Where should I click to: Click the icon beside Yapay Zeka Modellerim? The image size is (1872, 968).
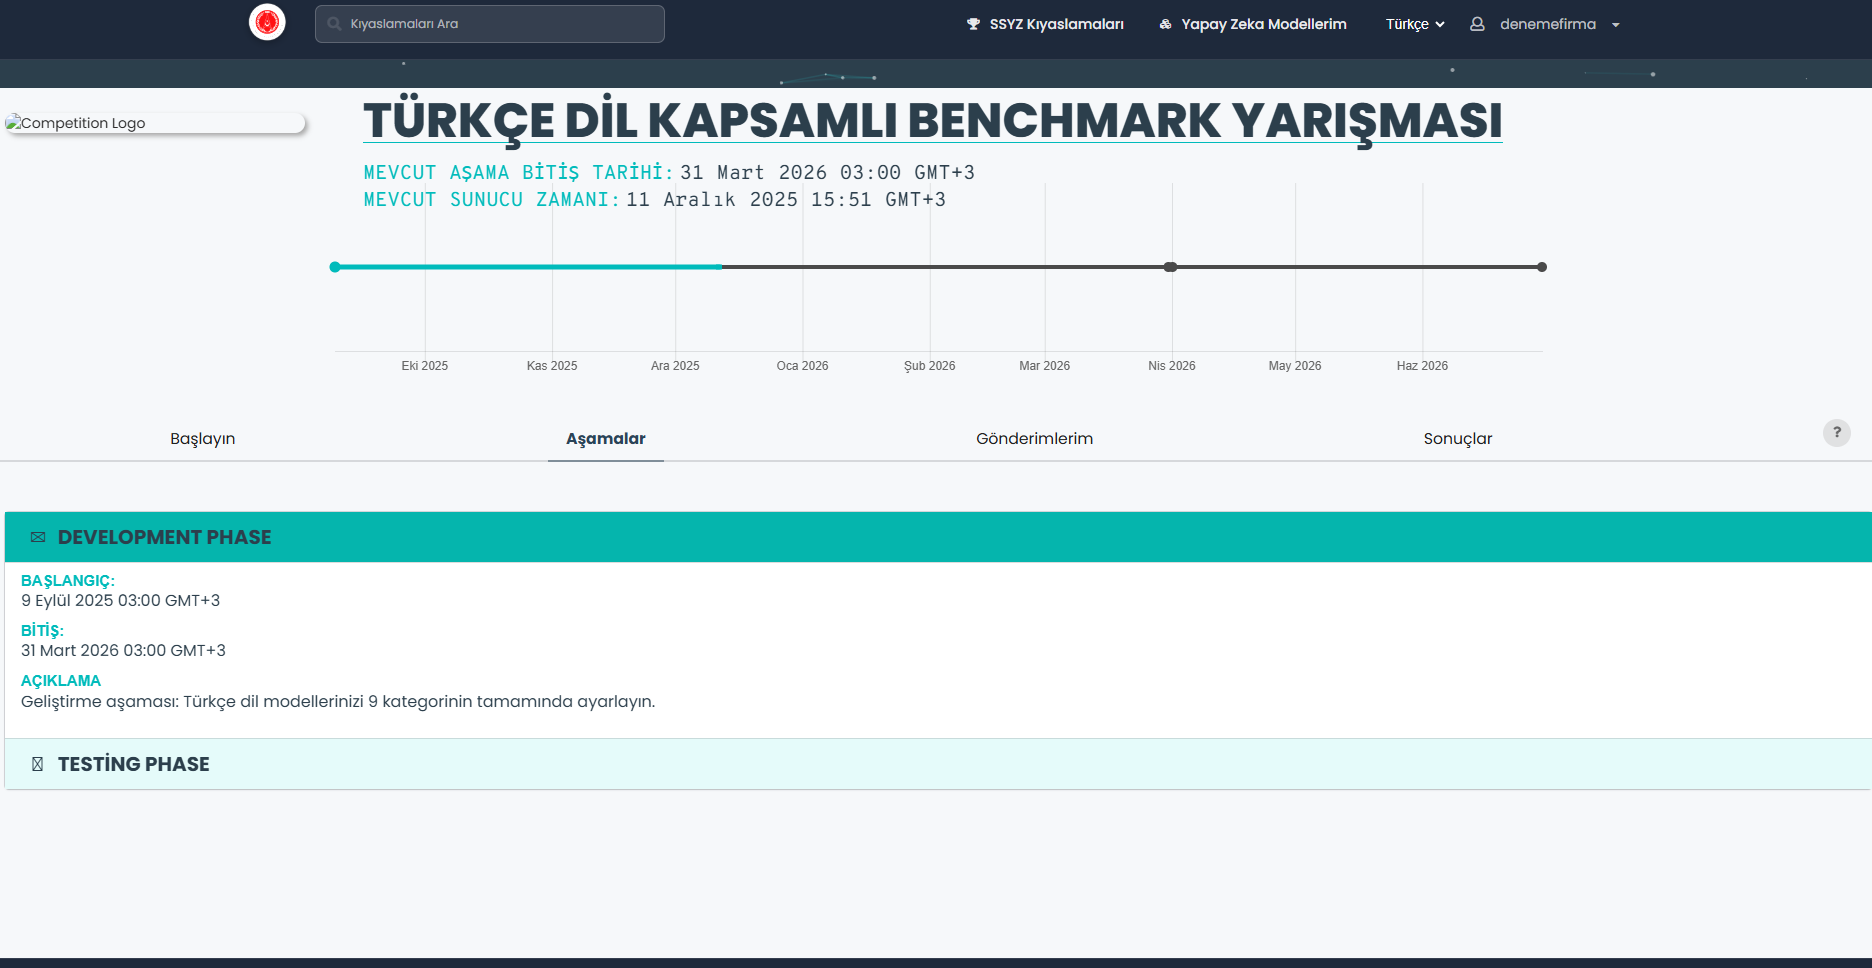[1165, 24]
